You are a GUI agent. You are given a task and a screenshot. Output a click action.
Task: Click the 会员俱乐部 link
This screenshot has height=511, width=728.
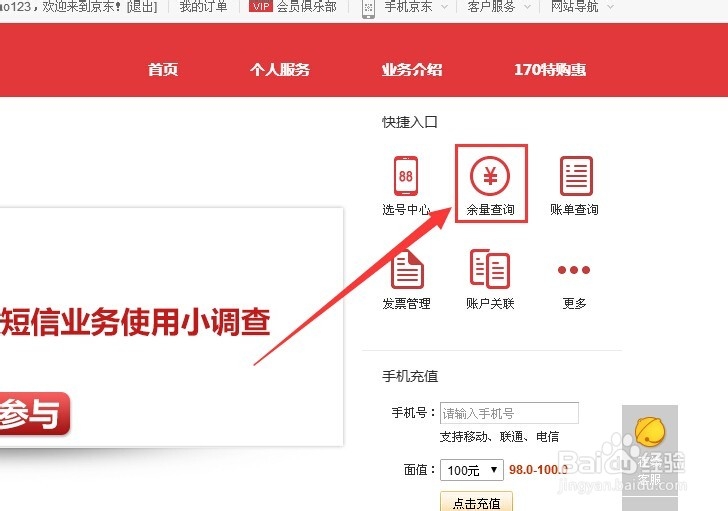[x=306, y=6]
